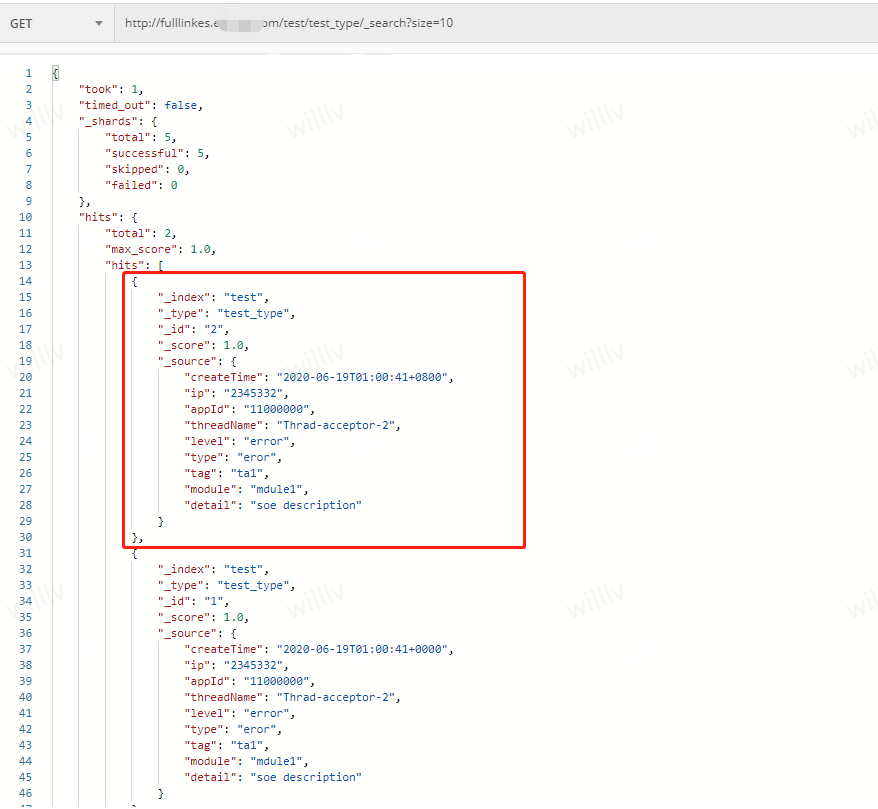878x809 pixels.
Task: Click "ip": "2345332" on line 21
Action: click(x=236, y=393)
